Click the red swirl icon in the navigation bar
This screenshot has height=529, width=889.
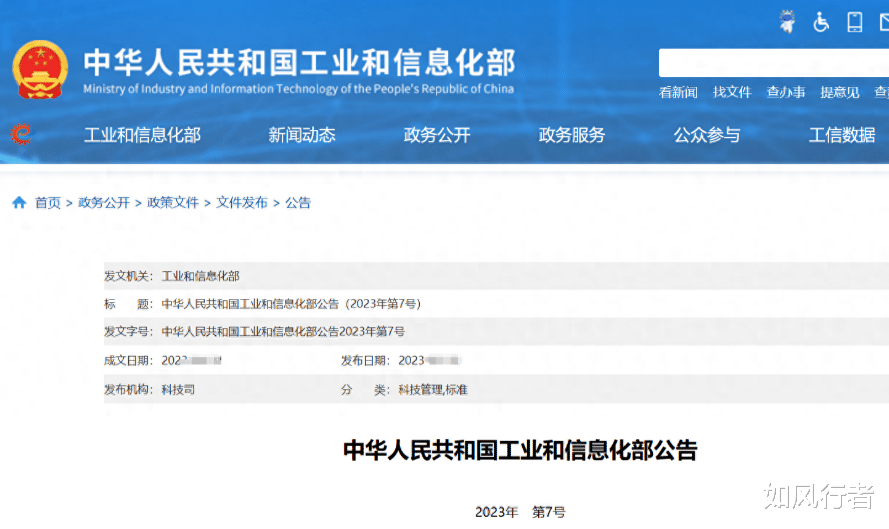[21, 134]
